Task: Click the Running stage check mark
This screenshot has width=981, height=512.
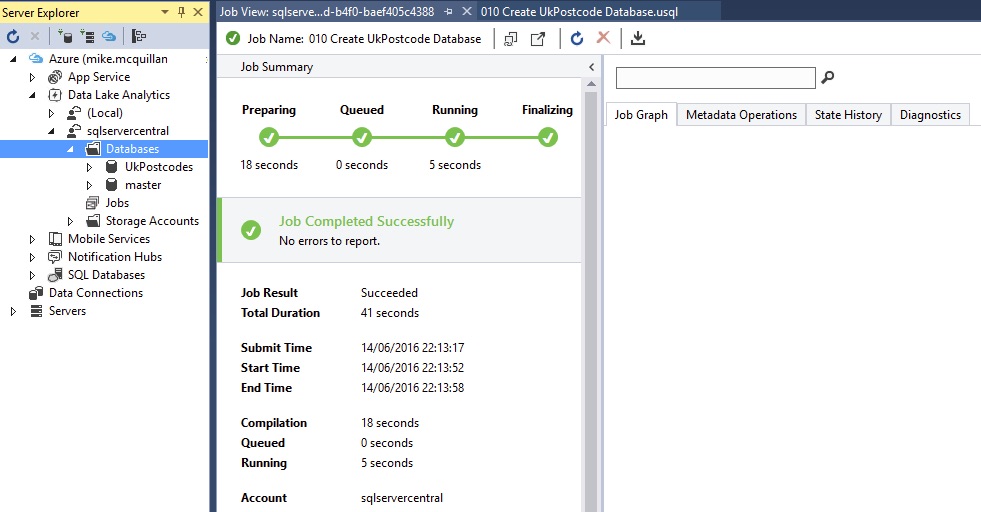Action: tap(455, 137)
